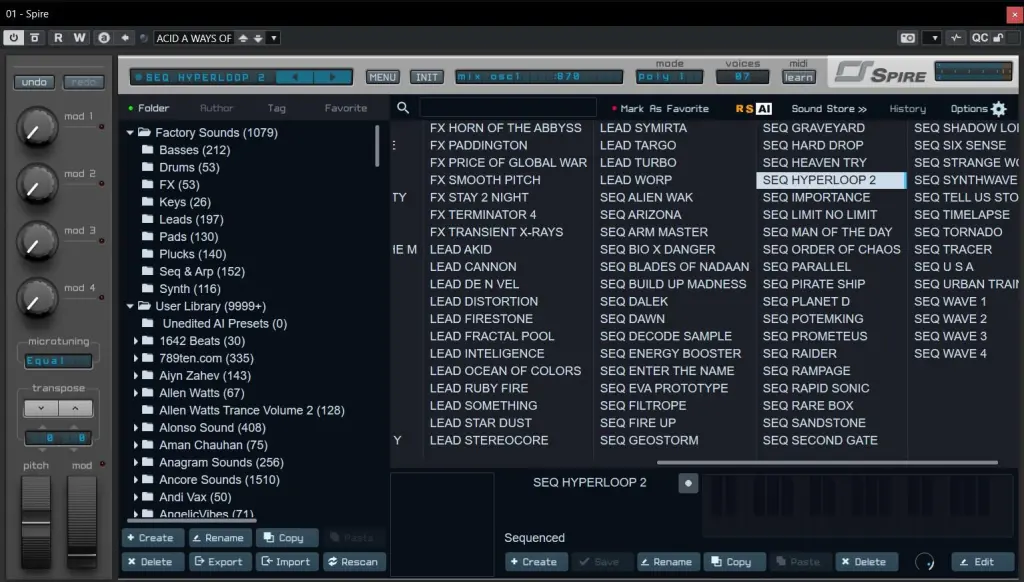
Task: Click the search magnifier icon
Action: coord(403,108)
